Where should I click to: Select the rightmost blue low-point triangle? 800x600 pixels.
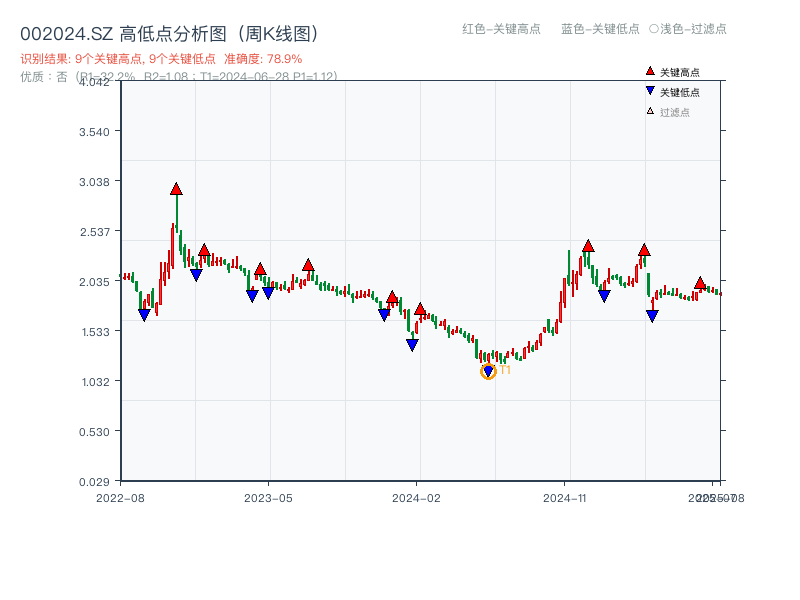[652, 316]
